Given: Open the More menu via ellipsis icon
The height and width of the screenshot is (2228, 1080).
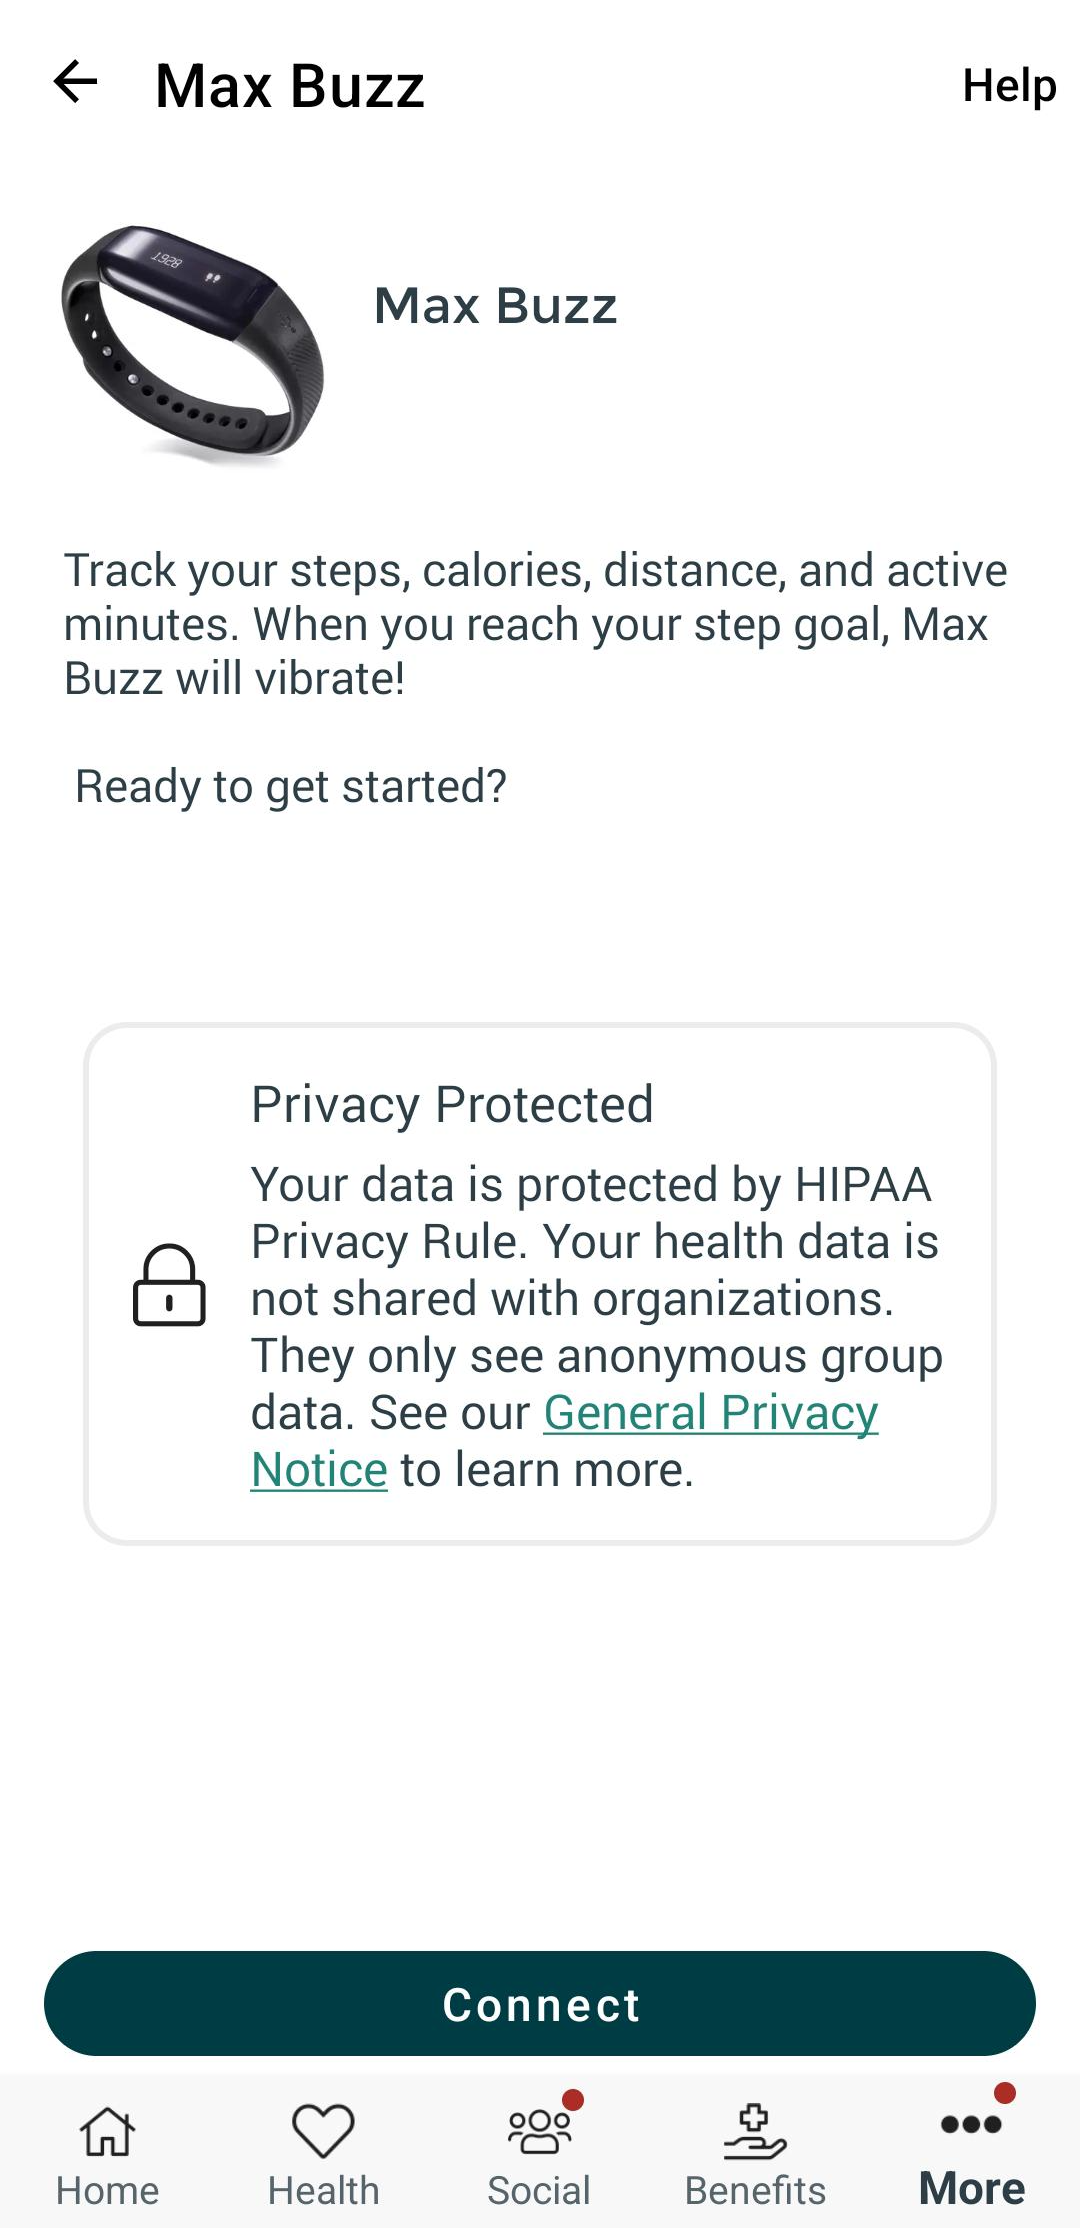Looking at the screenshot, I should point(971,2126).
